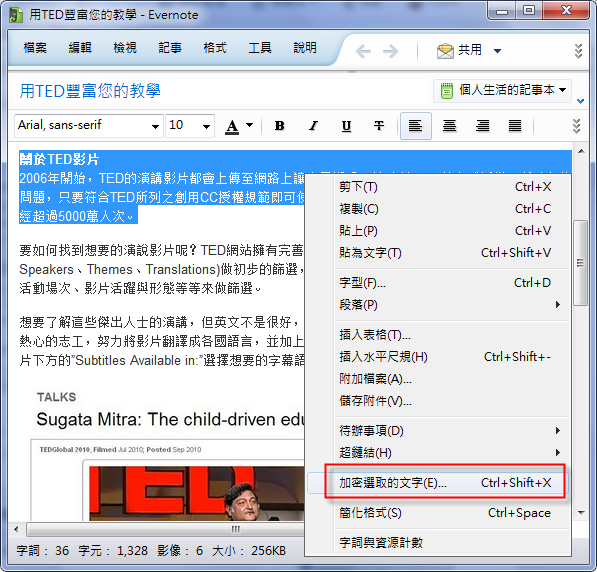Choose 複製 from context menu

(x=438, y=209)
